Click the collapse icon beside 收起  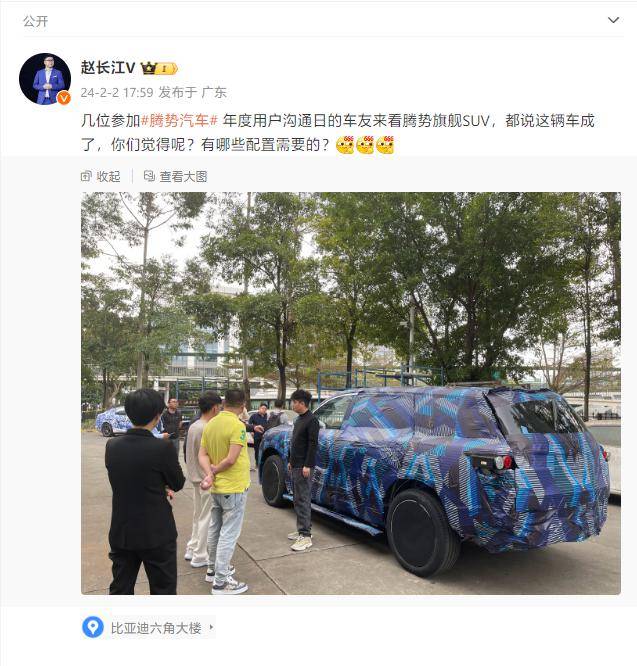[86, 176]
